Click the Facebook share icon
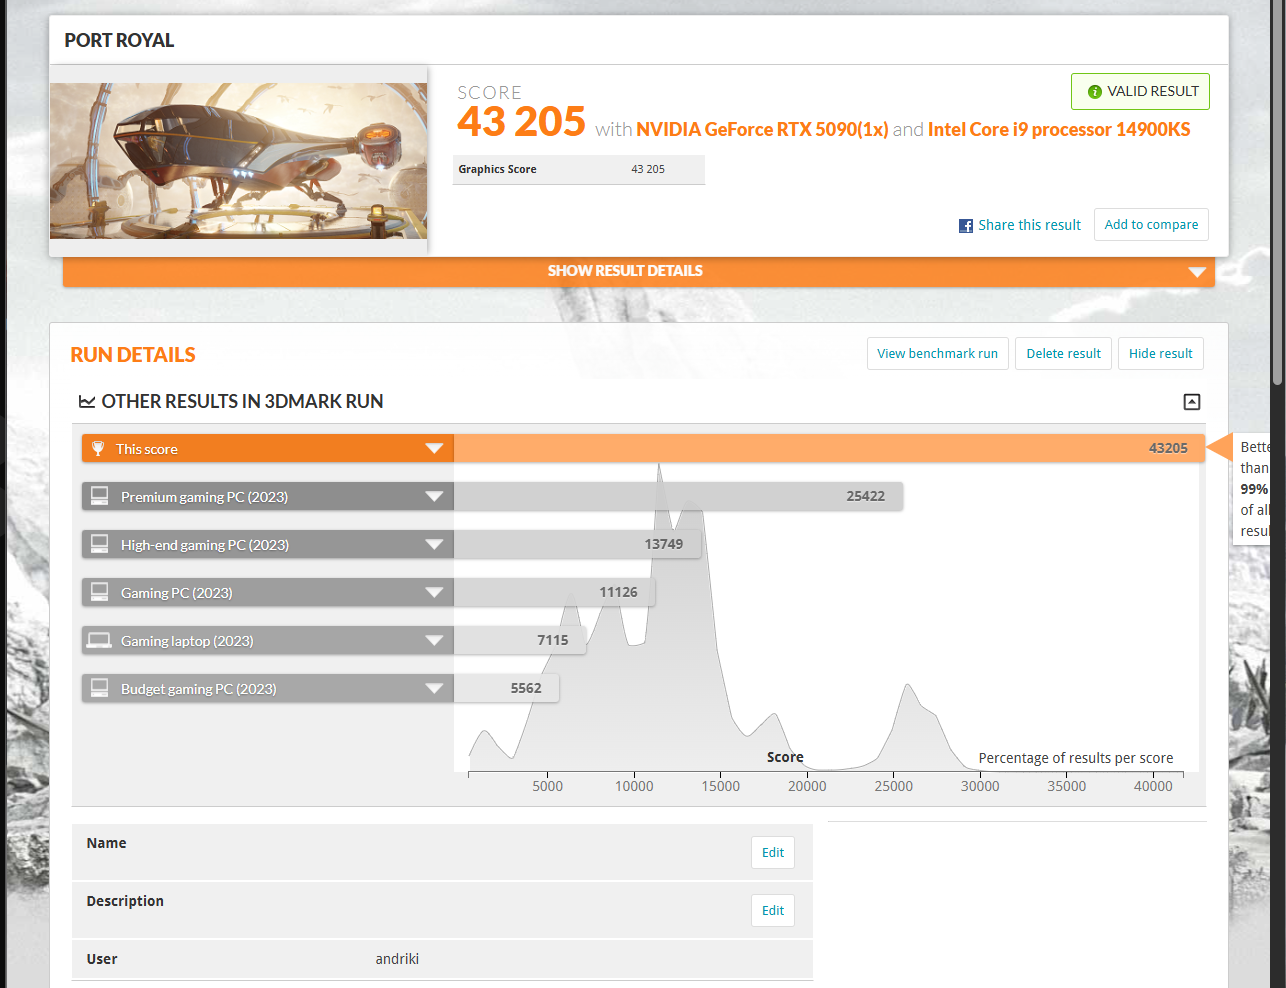Screen dimensions: 1286x988 (x=964, y=225)
